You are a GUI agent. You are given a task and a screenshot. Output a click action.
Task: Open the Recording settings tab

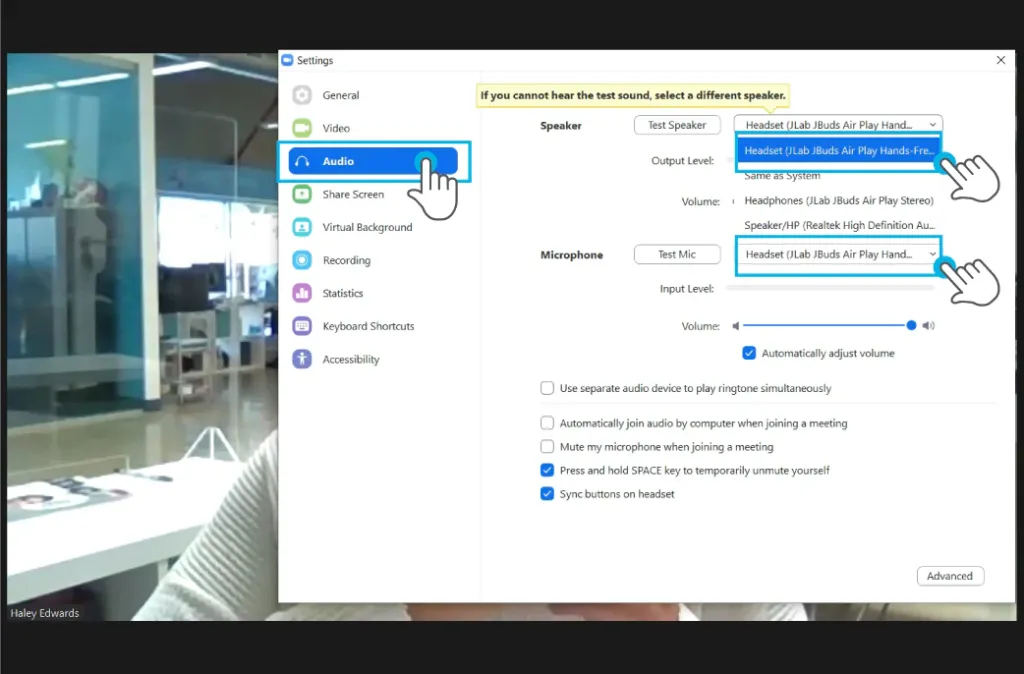[346, 261]
